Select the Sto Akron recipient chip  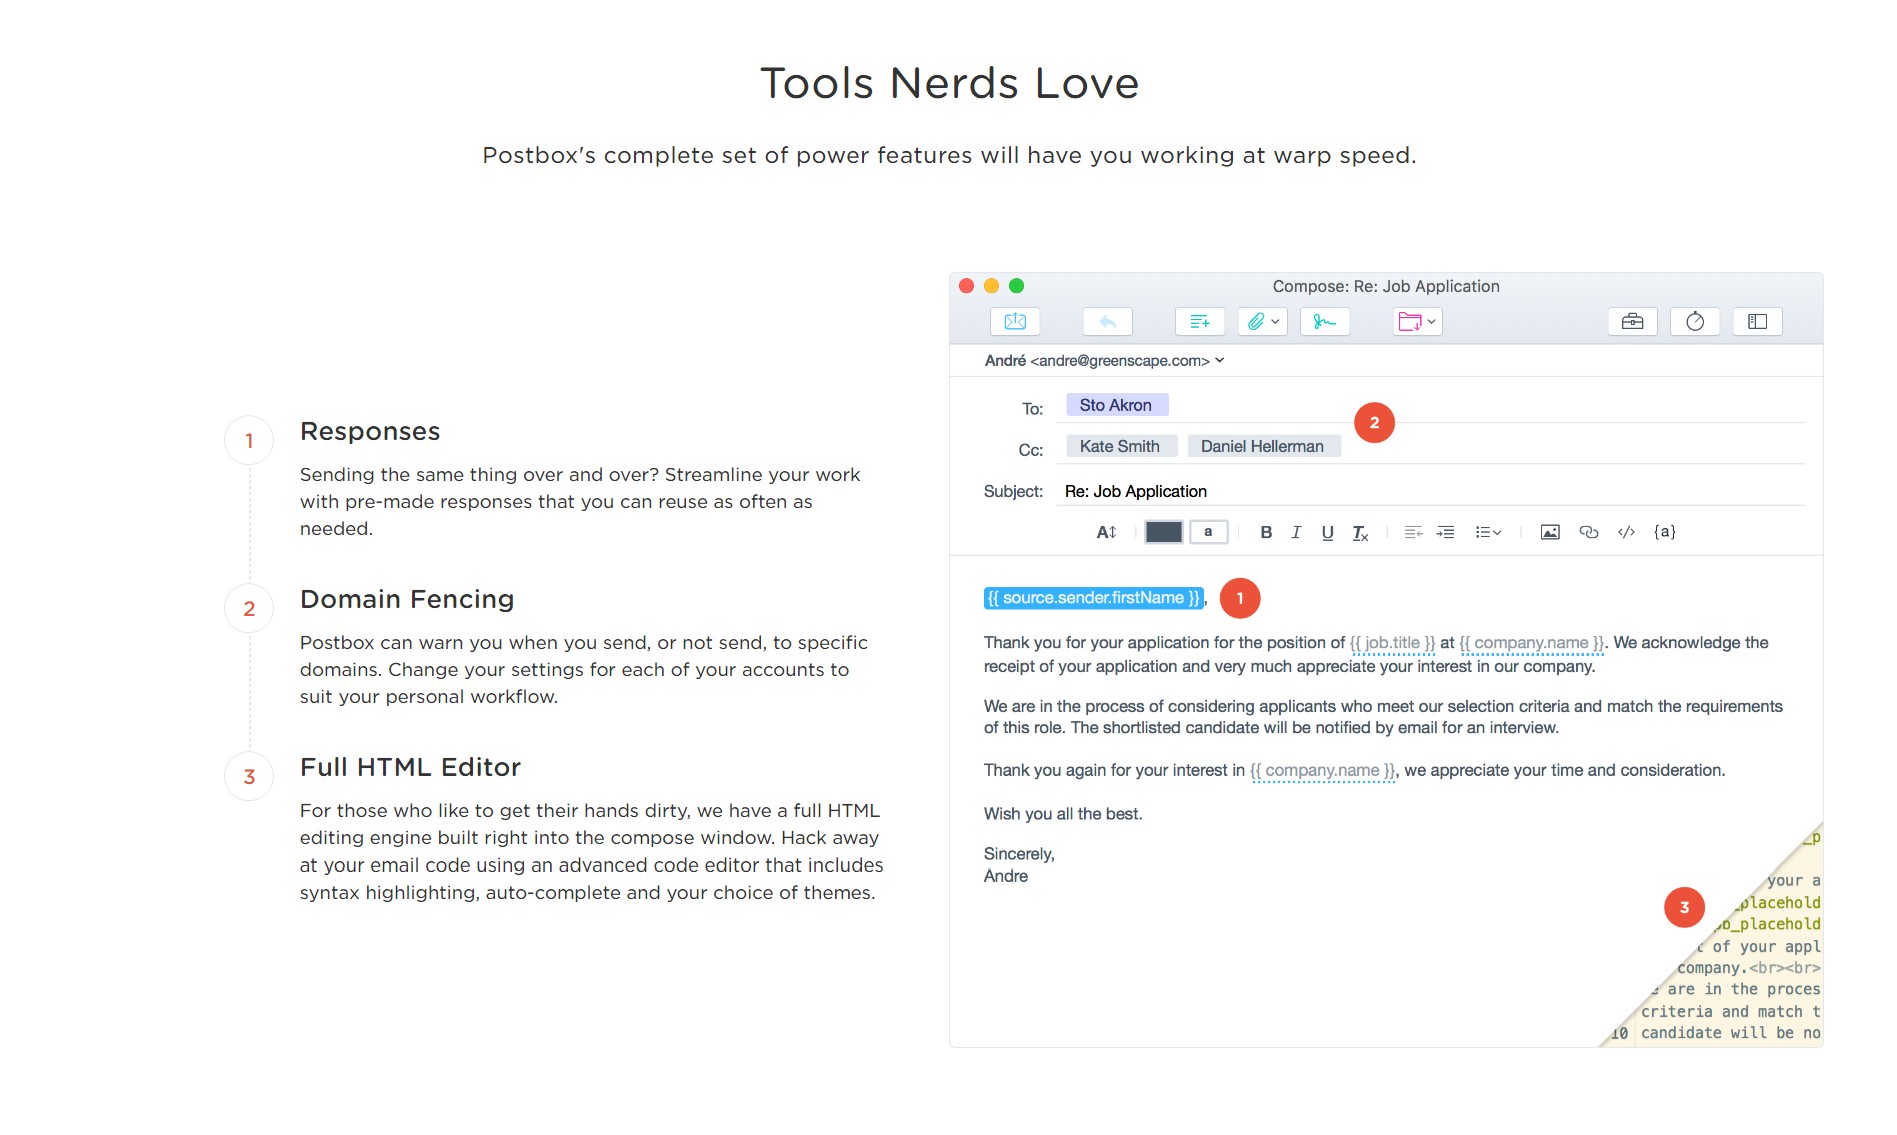point(1115,405)
